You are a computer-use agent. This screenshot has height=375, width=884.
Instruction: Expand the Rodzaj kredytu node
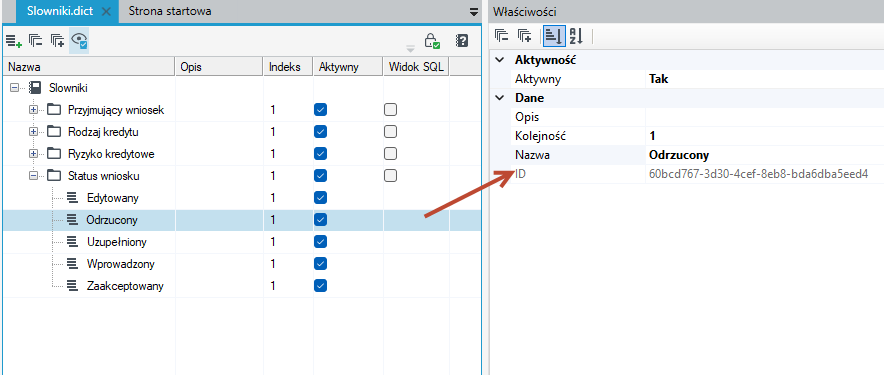pyautogui.click(x=33, y=132)
